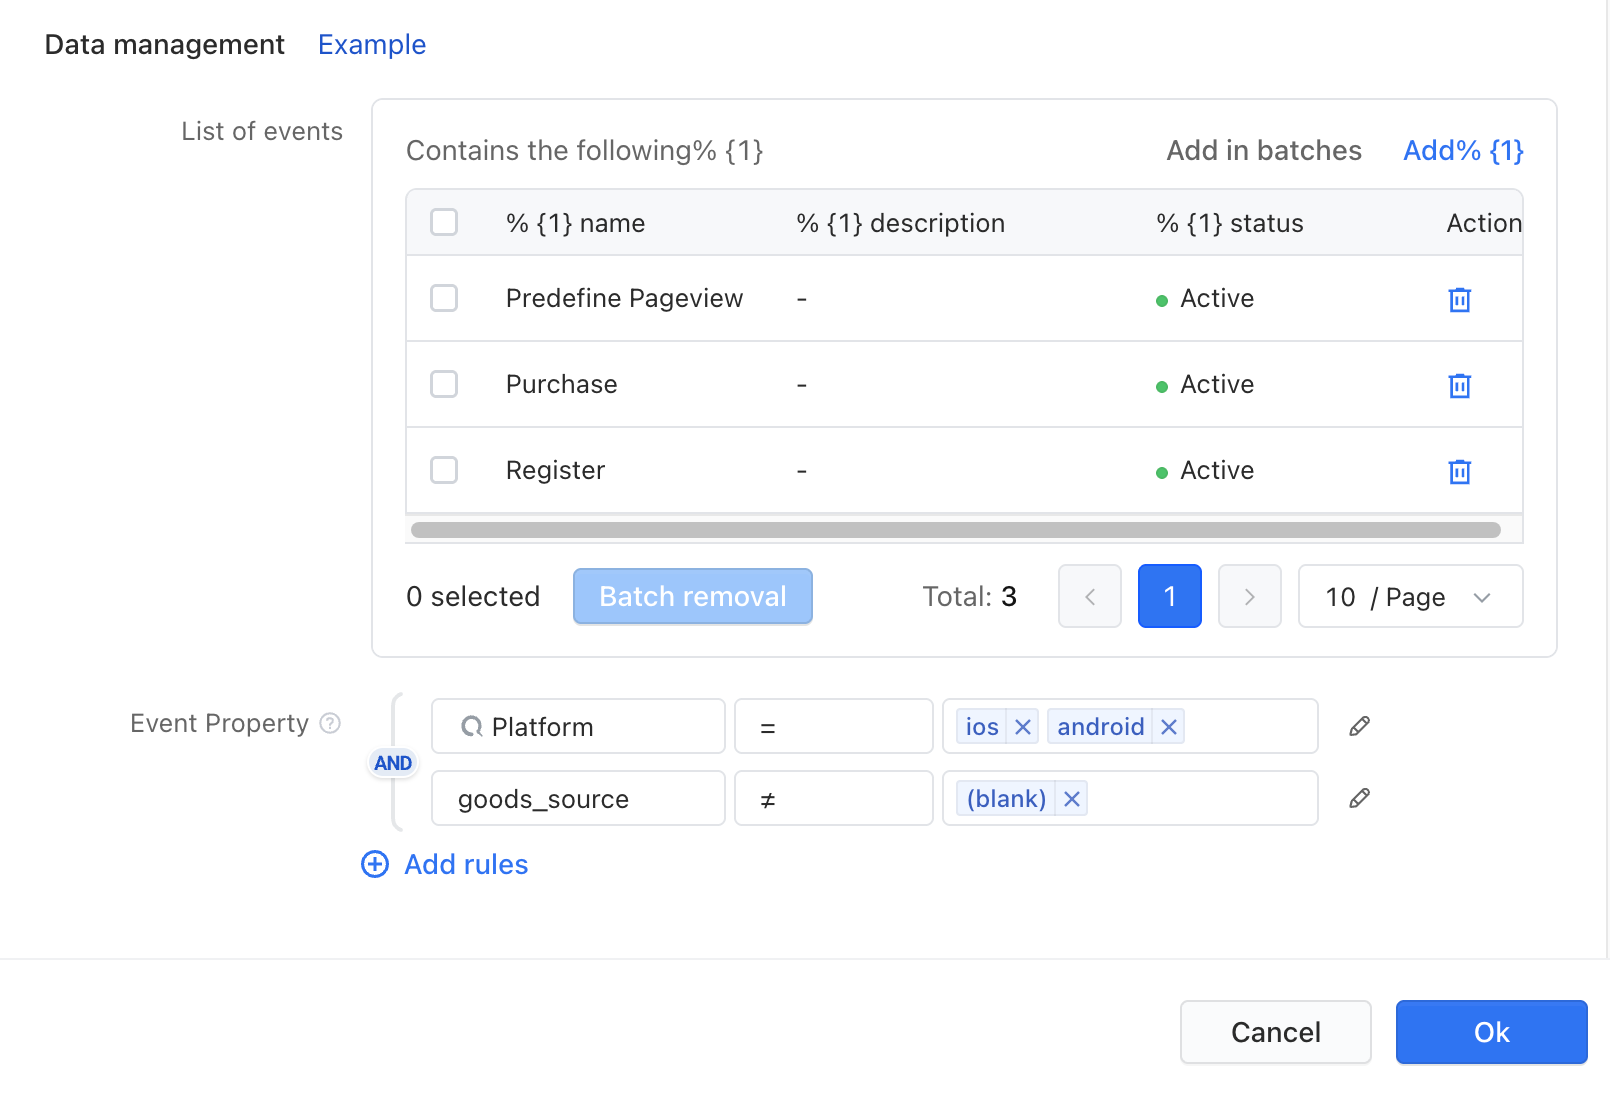The image size is (1610, 1102).
Task: Check the Predefine Pageview checkbox
Action: 444,298
